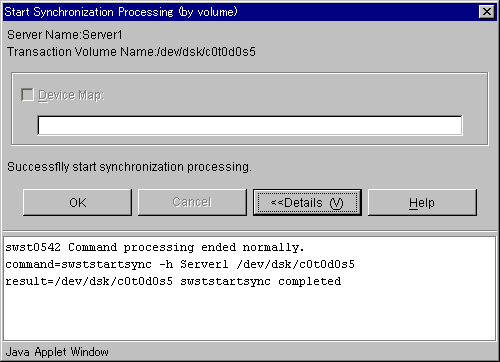Enable the Device Map checkbox
This screenshot has width=500, height=362.
click(27, 95)
